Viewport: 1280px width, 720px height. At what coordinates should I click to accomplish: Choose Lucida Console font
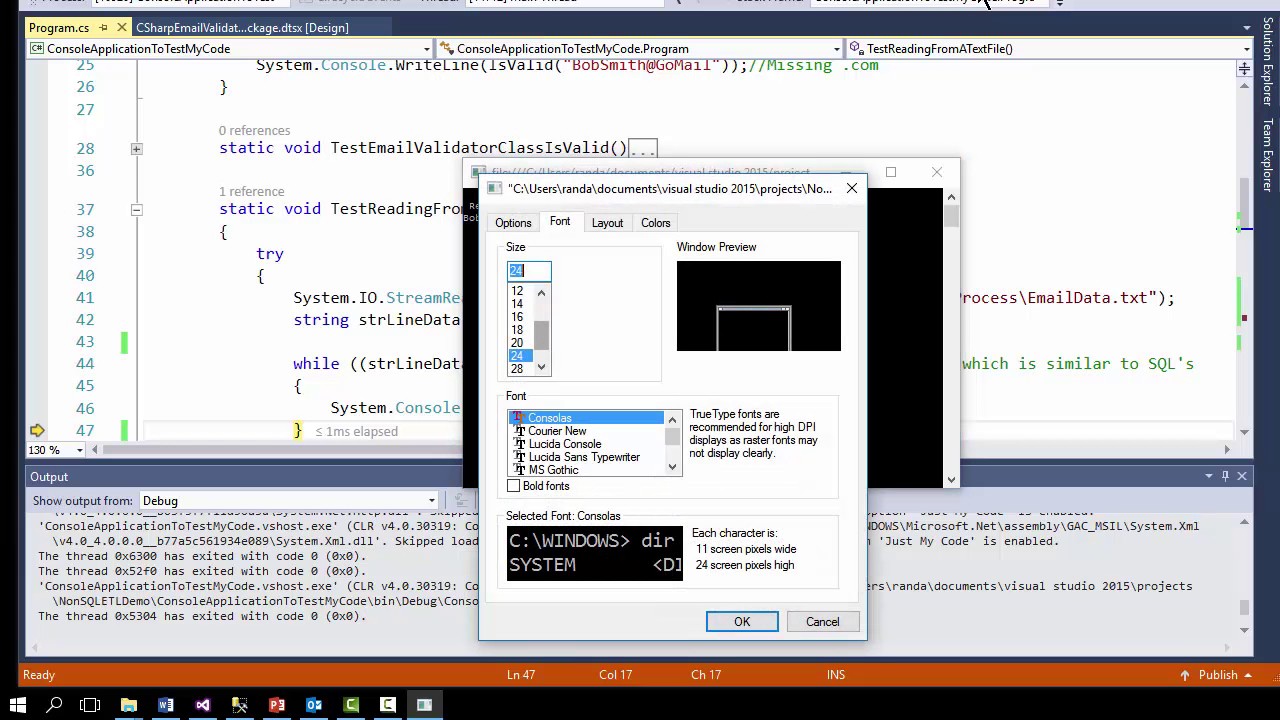(586, 444)
